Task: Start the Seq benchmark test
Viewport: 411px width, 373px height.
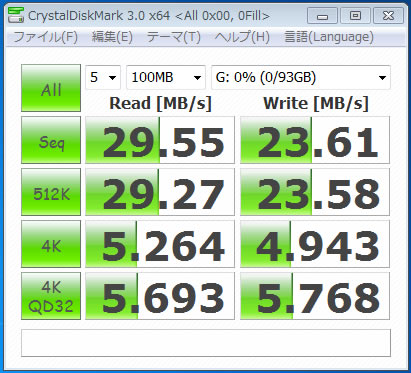Action: point(51,140)
